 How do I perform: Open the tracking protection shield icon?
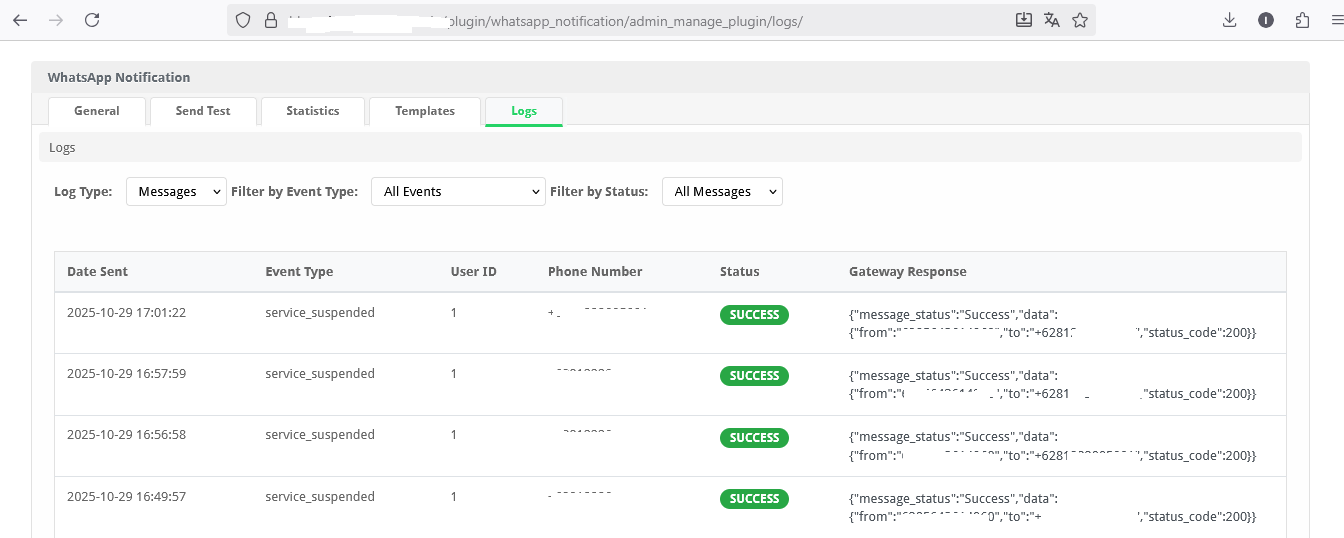pos(243,20)
